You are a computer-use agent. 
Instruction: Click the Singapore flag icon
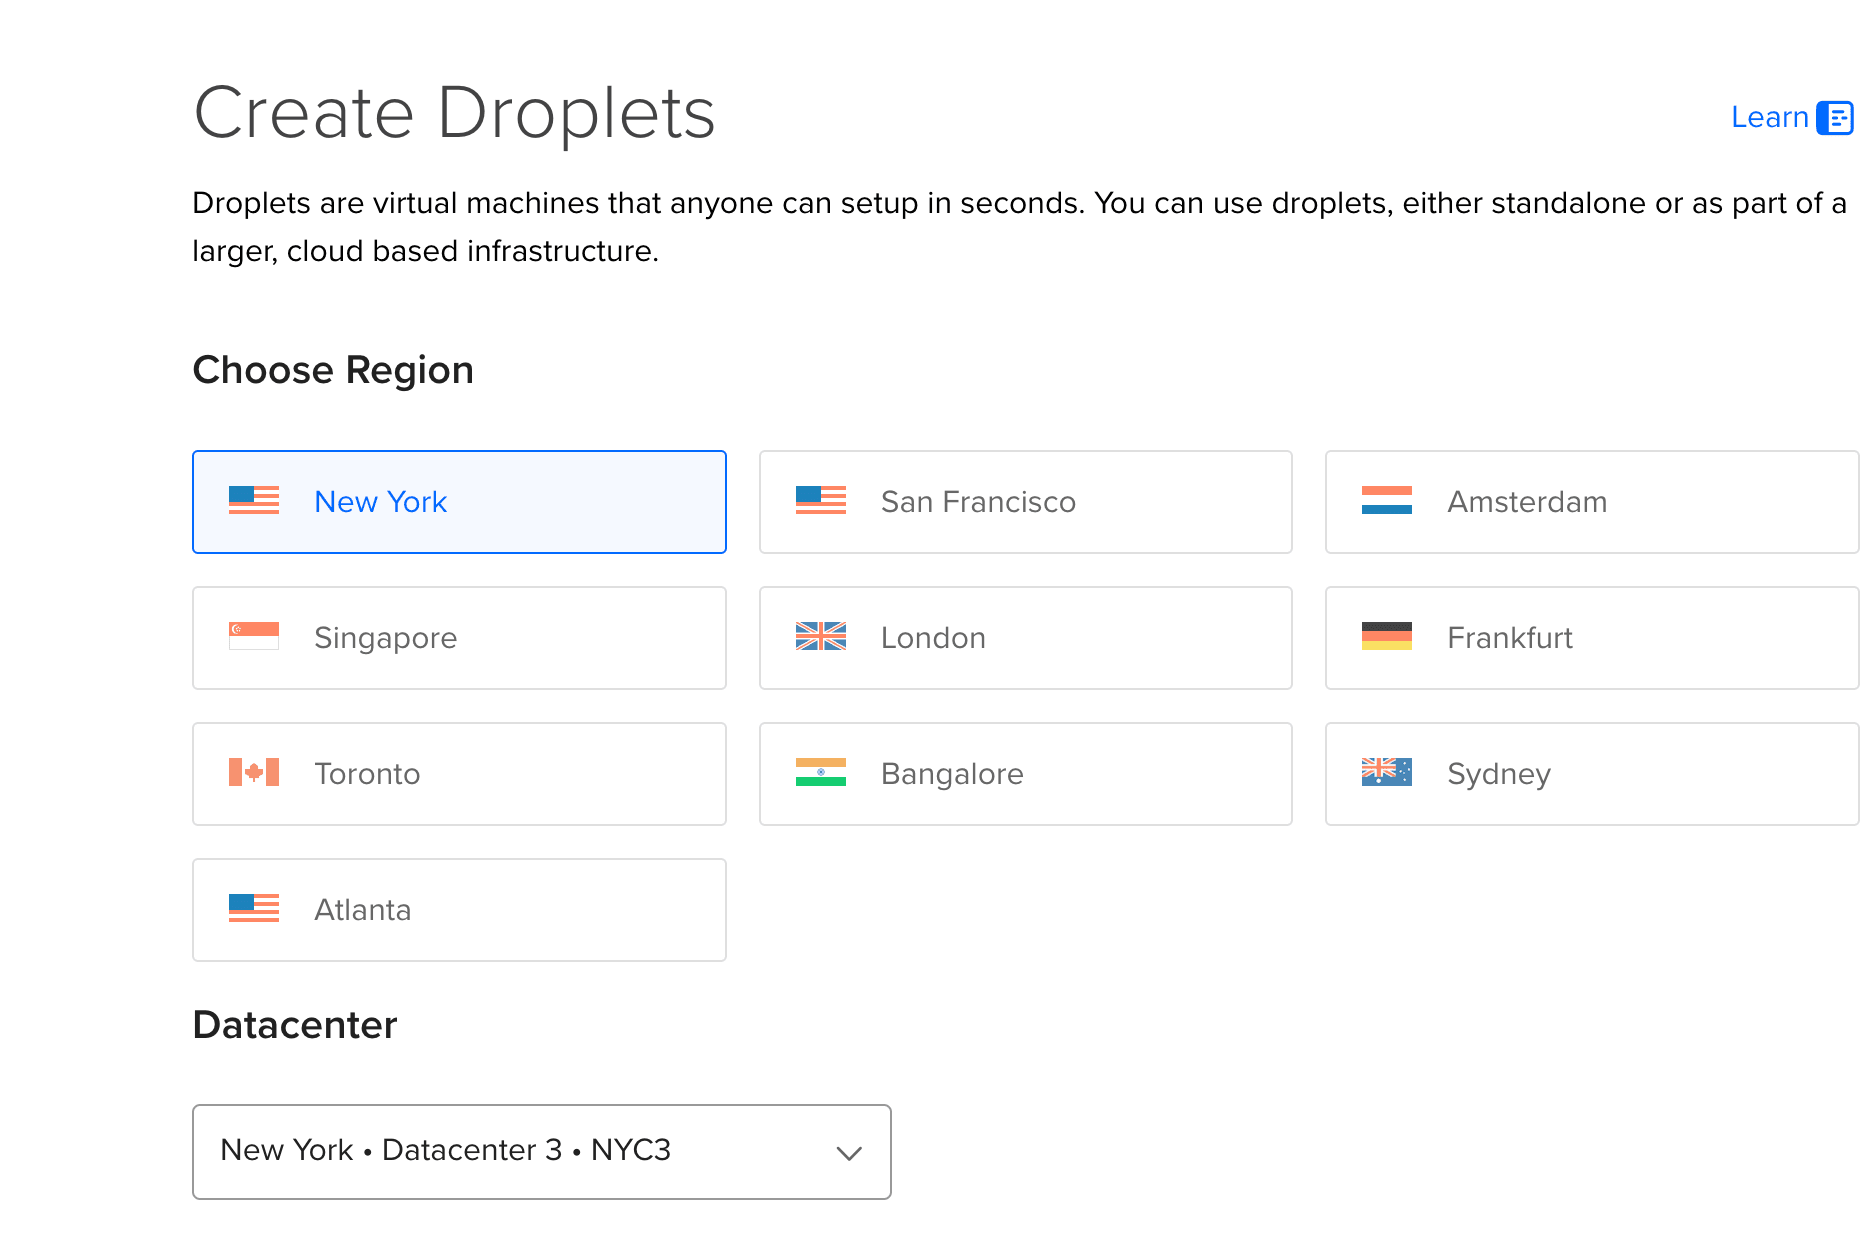coord(253,637)
